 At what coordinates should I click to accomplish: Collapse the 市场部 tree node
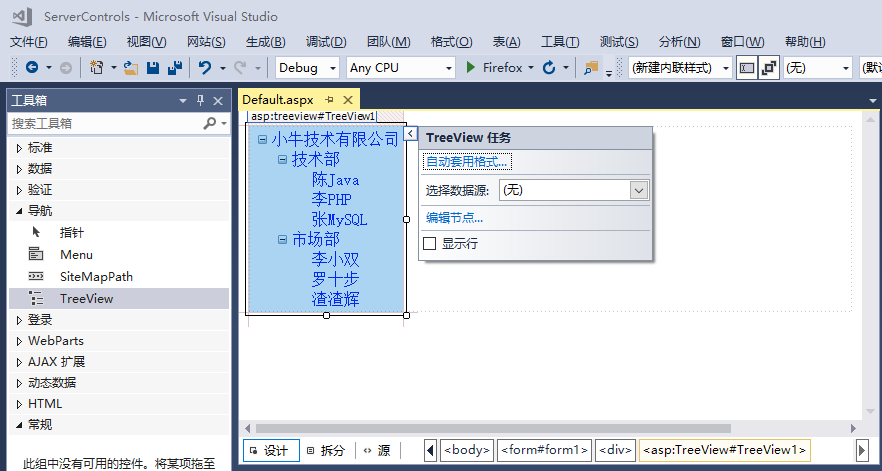[282, 239]
